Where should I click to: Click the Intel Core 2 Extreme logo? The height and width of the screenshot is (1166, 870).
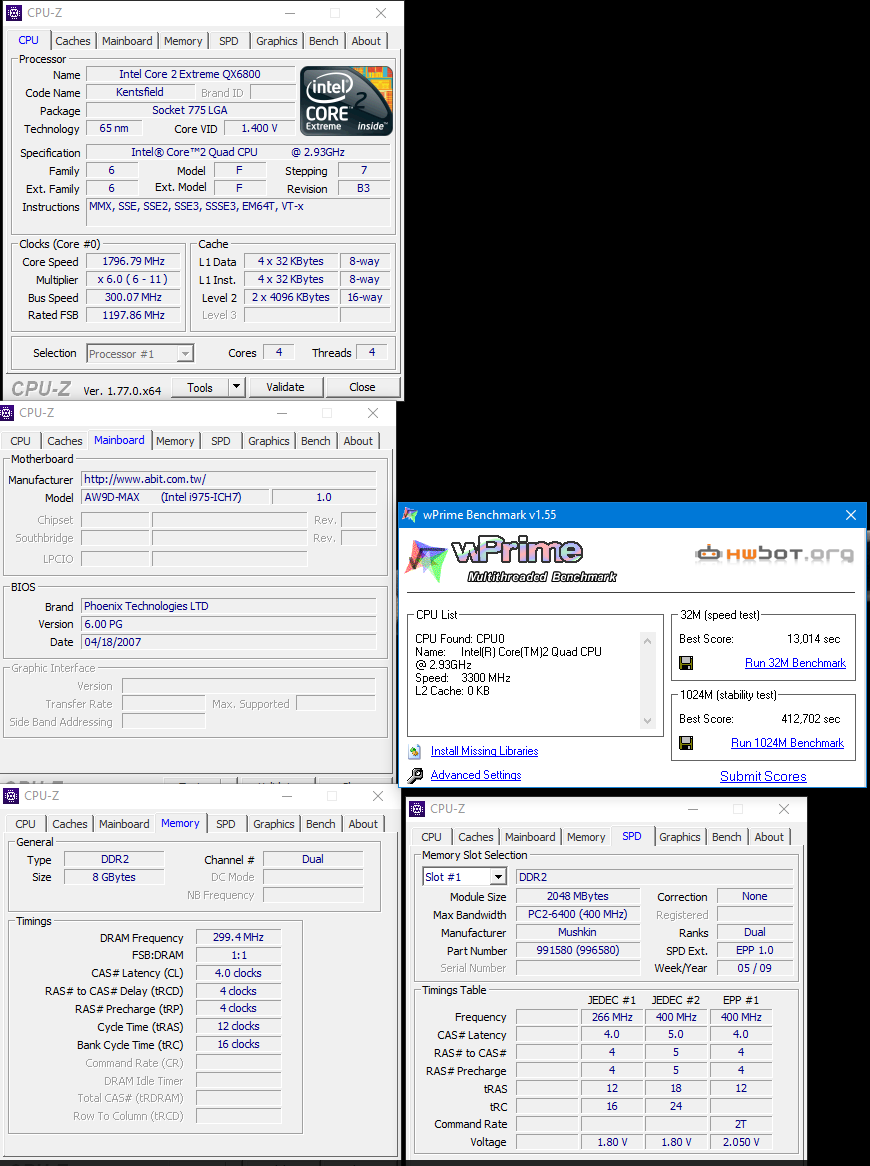[346, 101]
